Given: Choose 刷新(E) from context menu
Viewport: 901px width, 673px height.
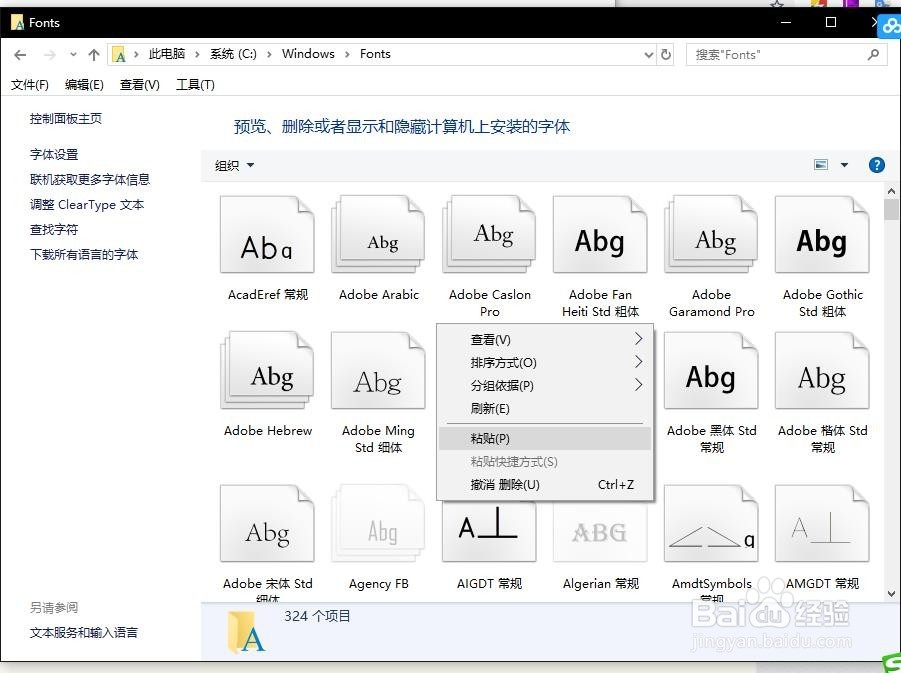Looking at the screenshot, I should click(544, 409).
